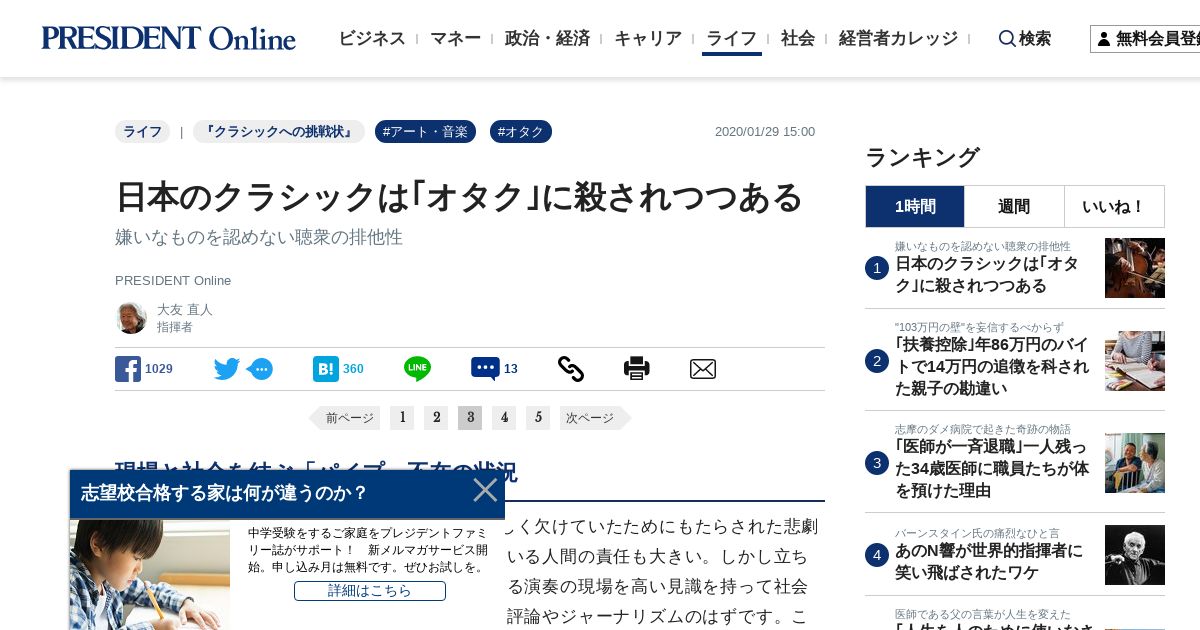
Task: Open ranking 4 conductor portrait thumbnail
Action: point(1135,555)
